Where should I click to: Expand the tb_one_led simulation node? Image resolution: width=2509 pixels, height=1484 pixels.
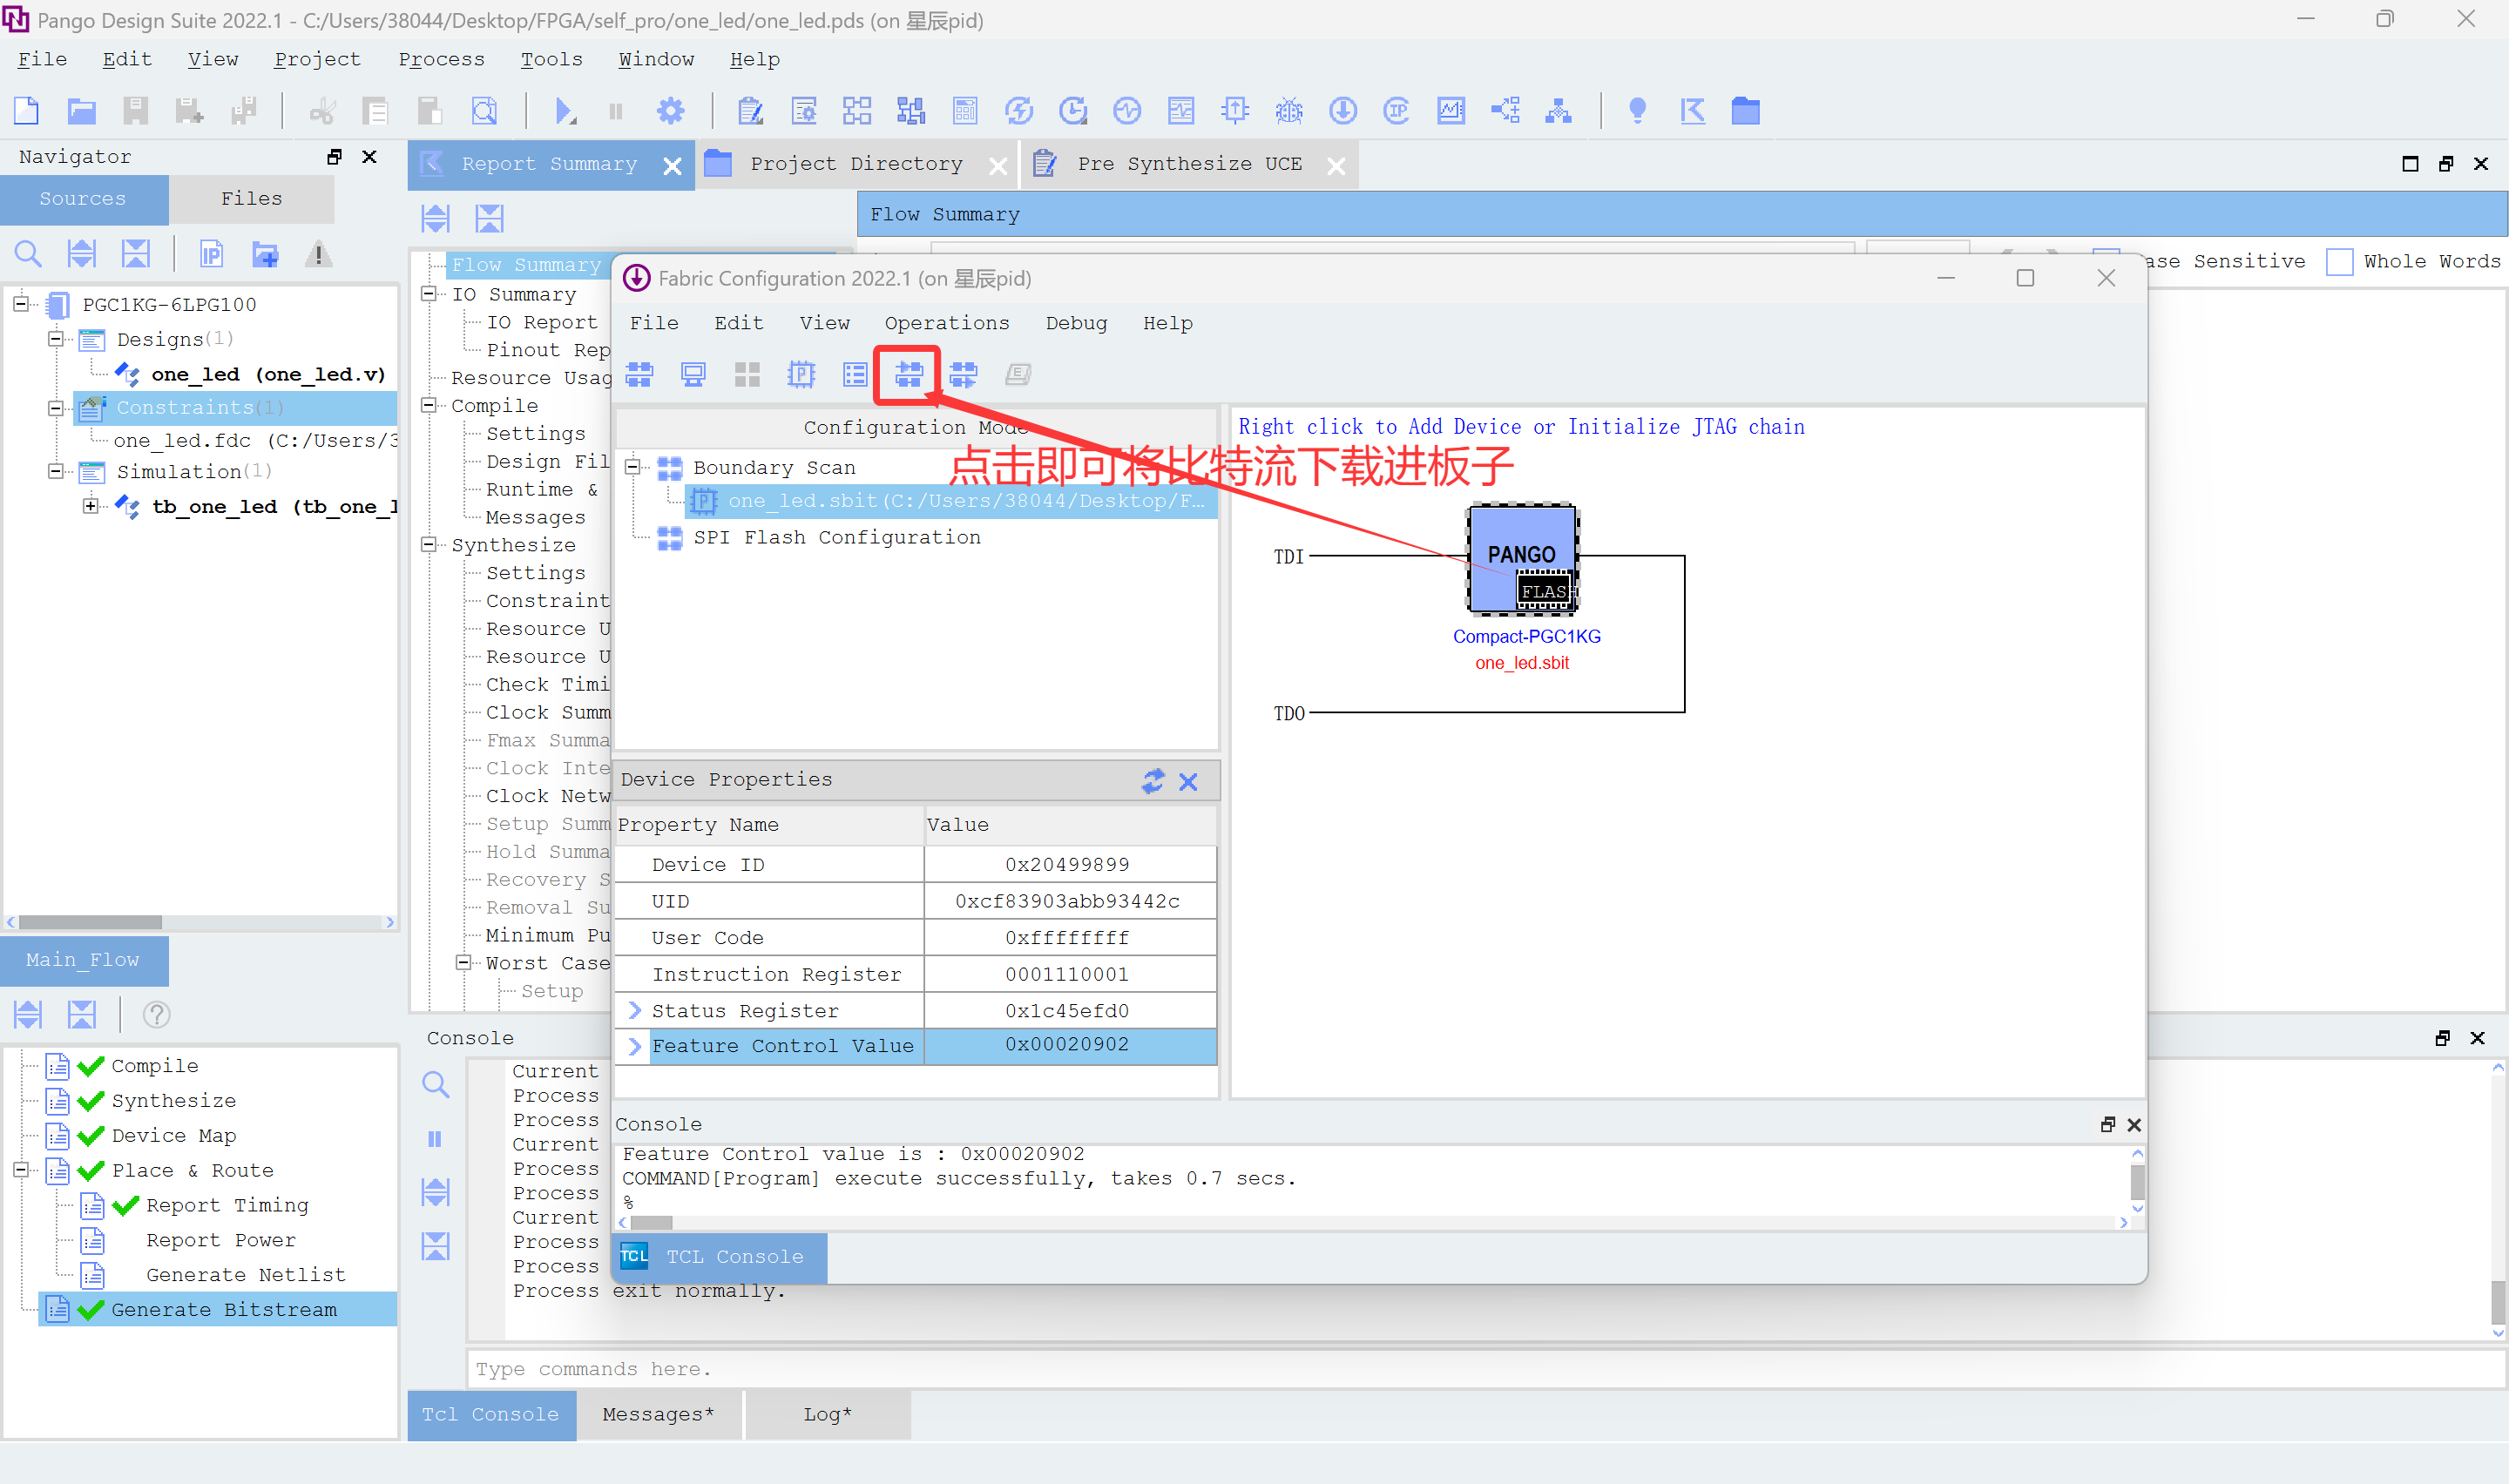click(x=91, y=506)
